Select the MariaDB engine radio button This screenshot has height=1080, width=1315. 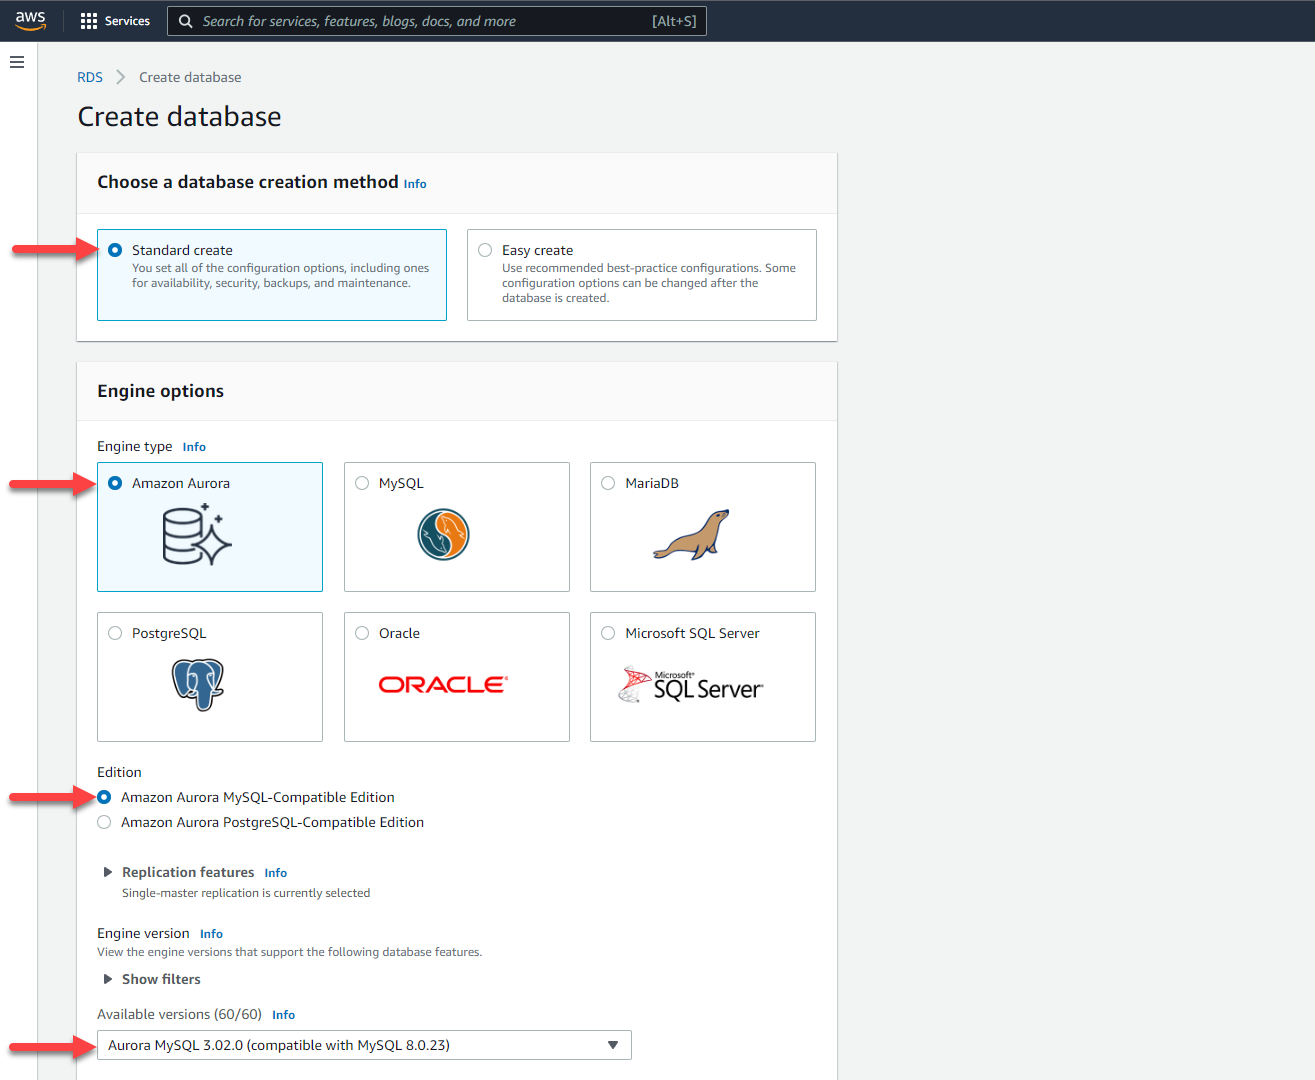(x=608, y=483)
